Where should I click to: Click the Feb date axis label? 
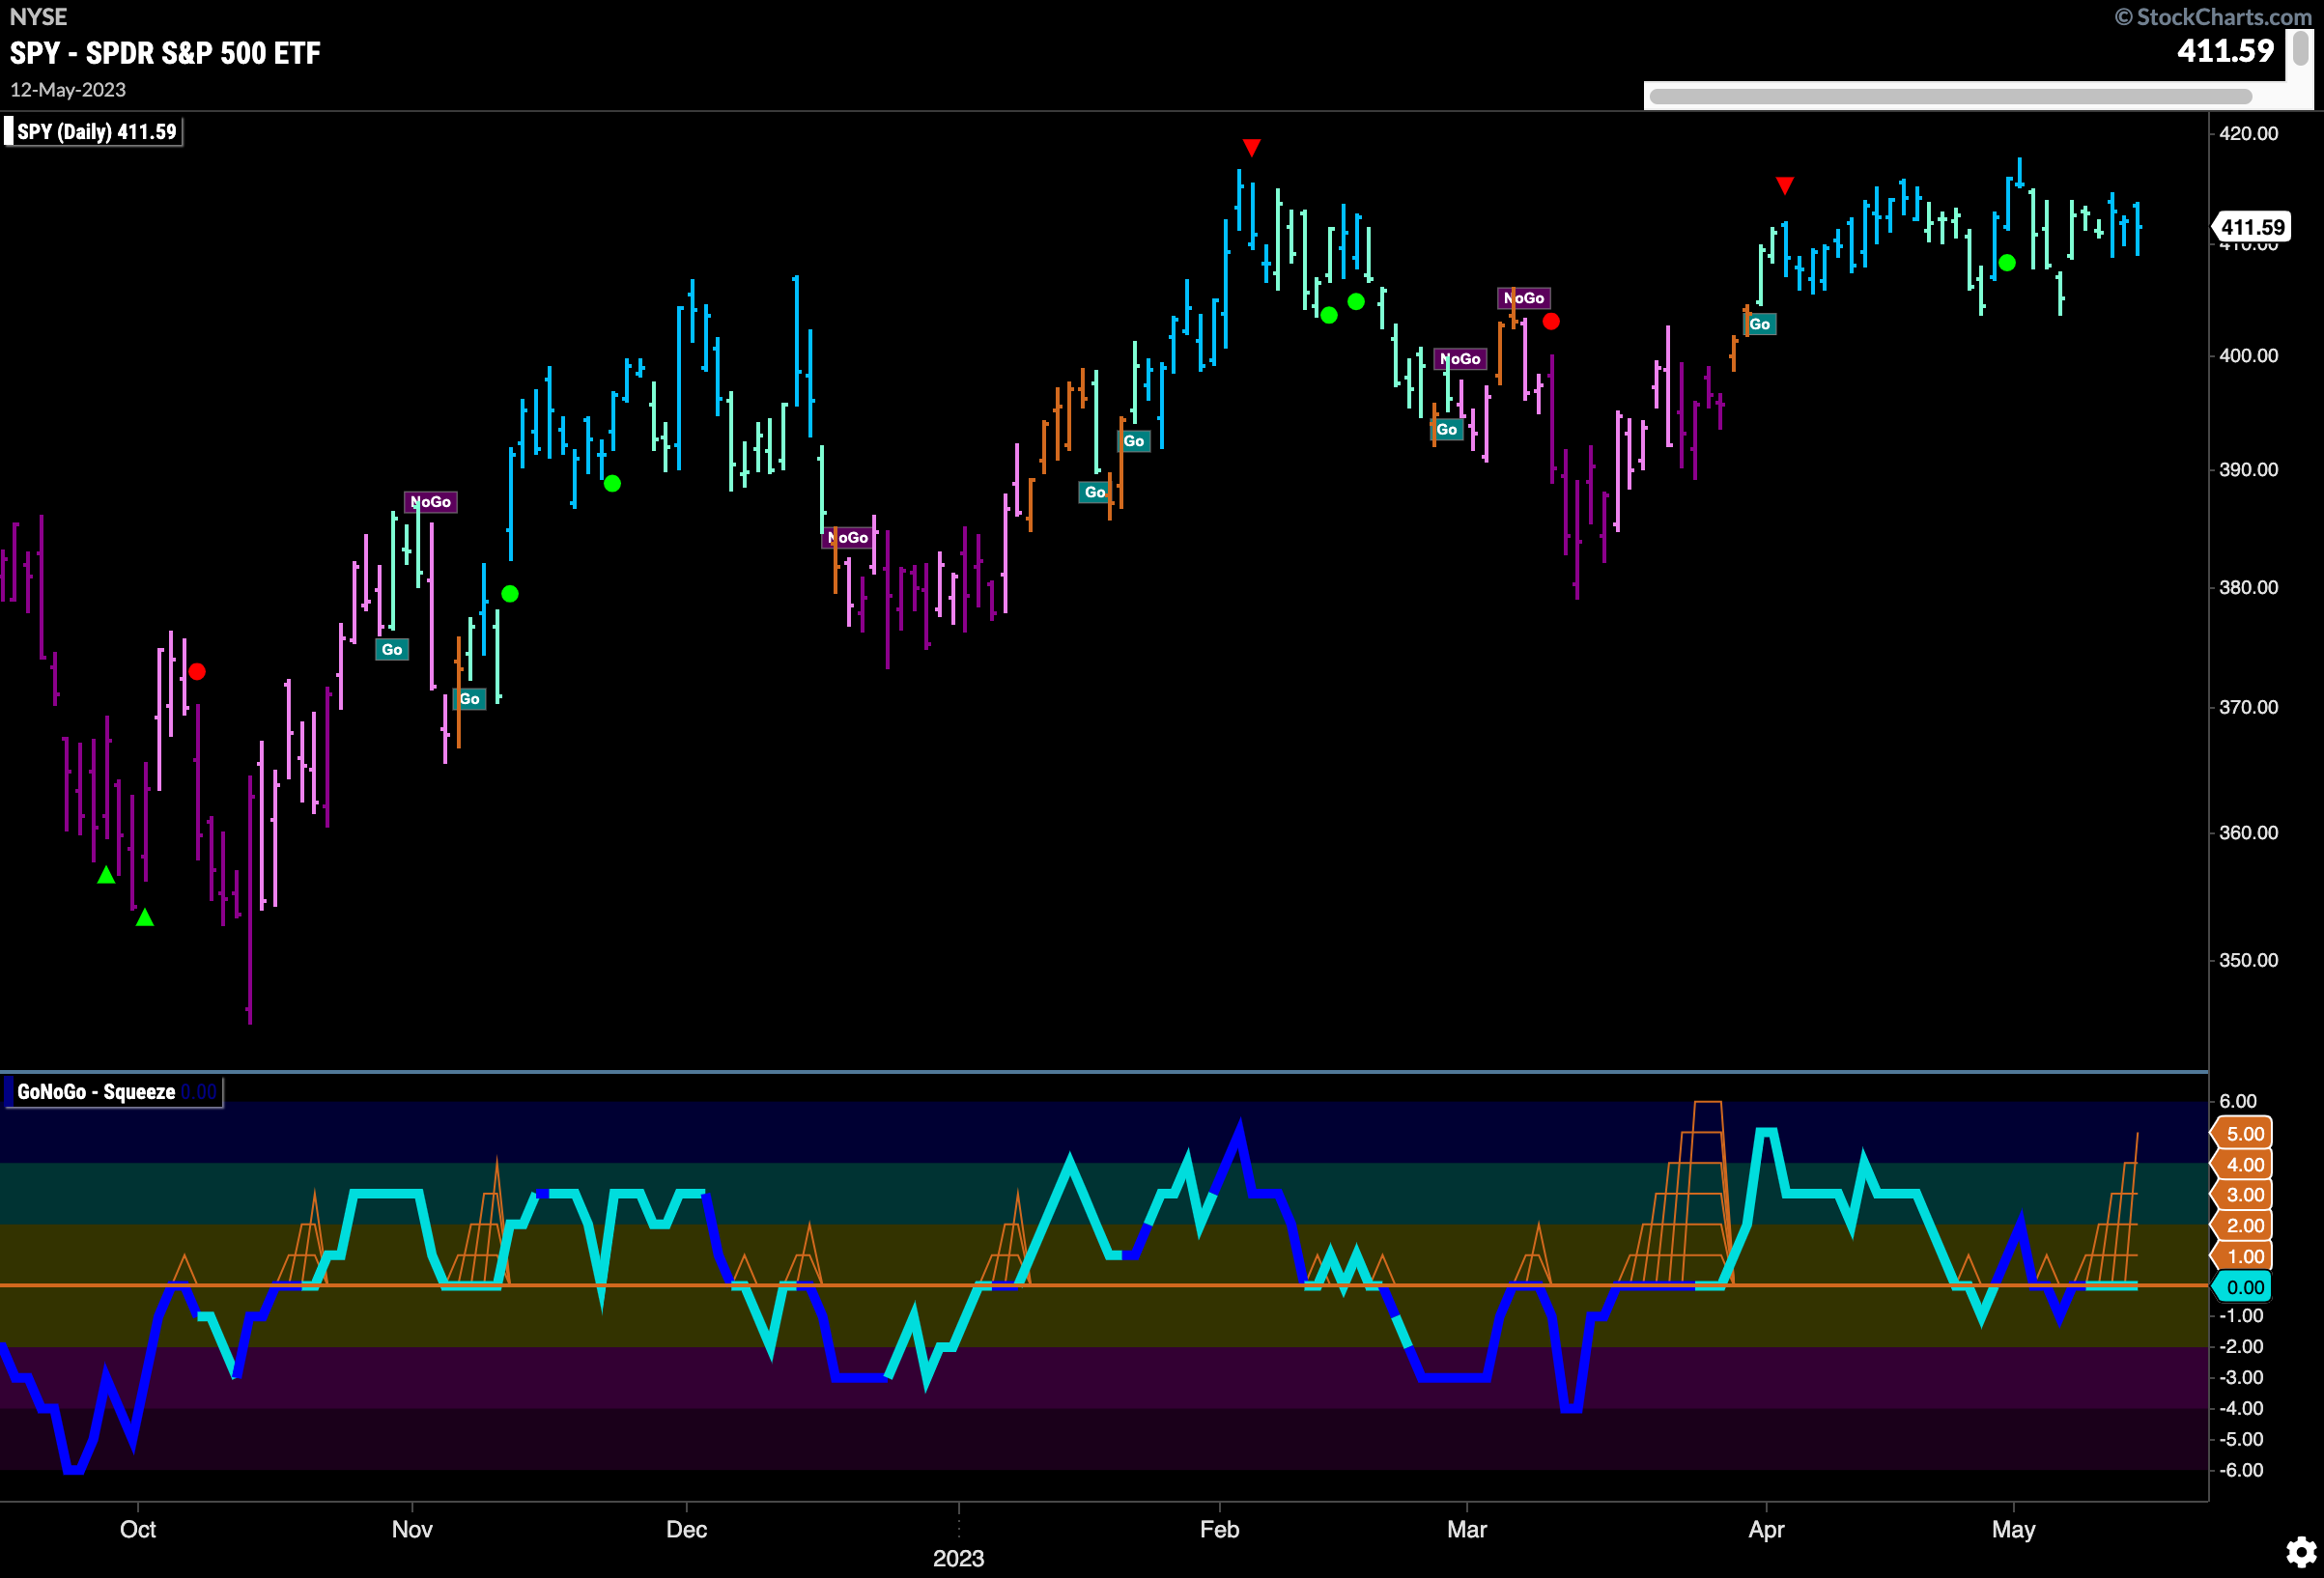tap(1220, 1529)
